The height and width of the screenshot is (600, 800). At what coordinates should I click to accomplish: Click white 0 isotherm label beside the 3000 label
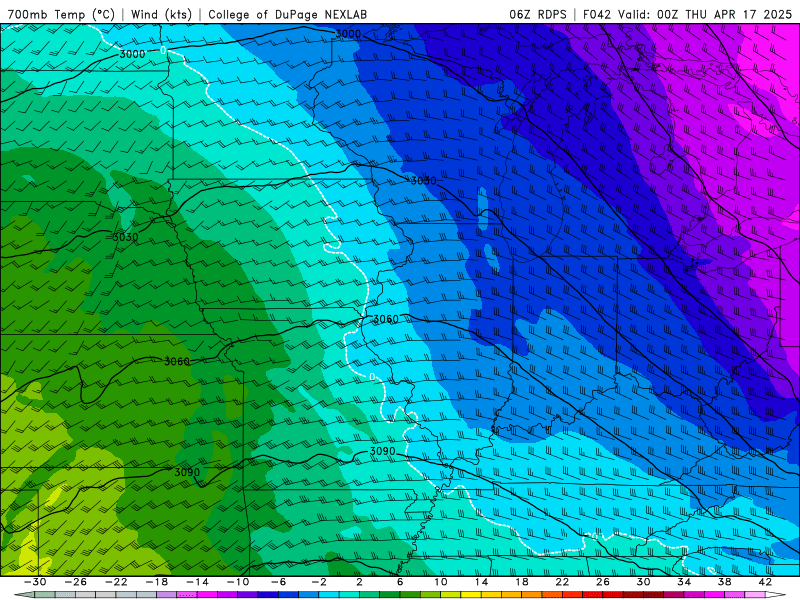pos(163,50)
